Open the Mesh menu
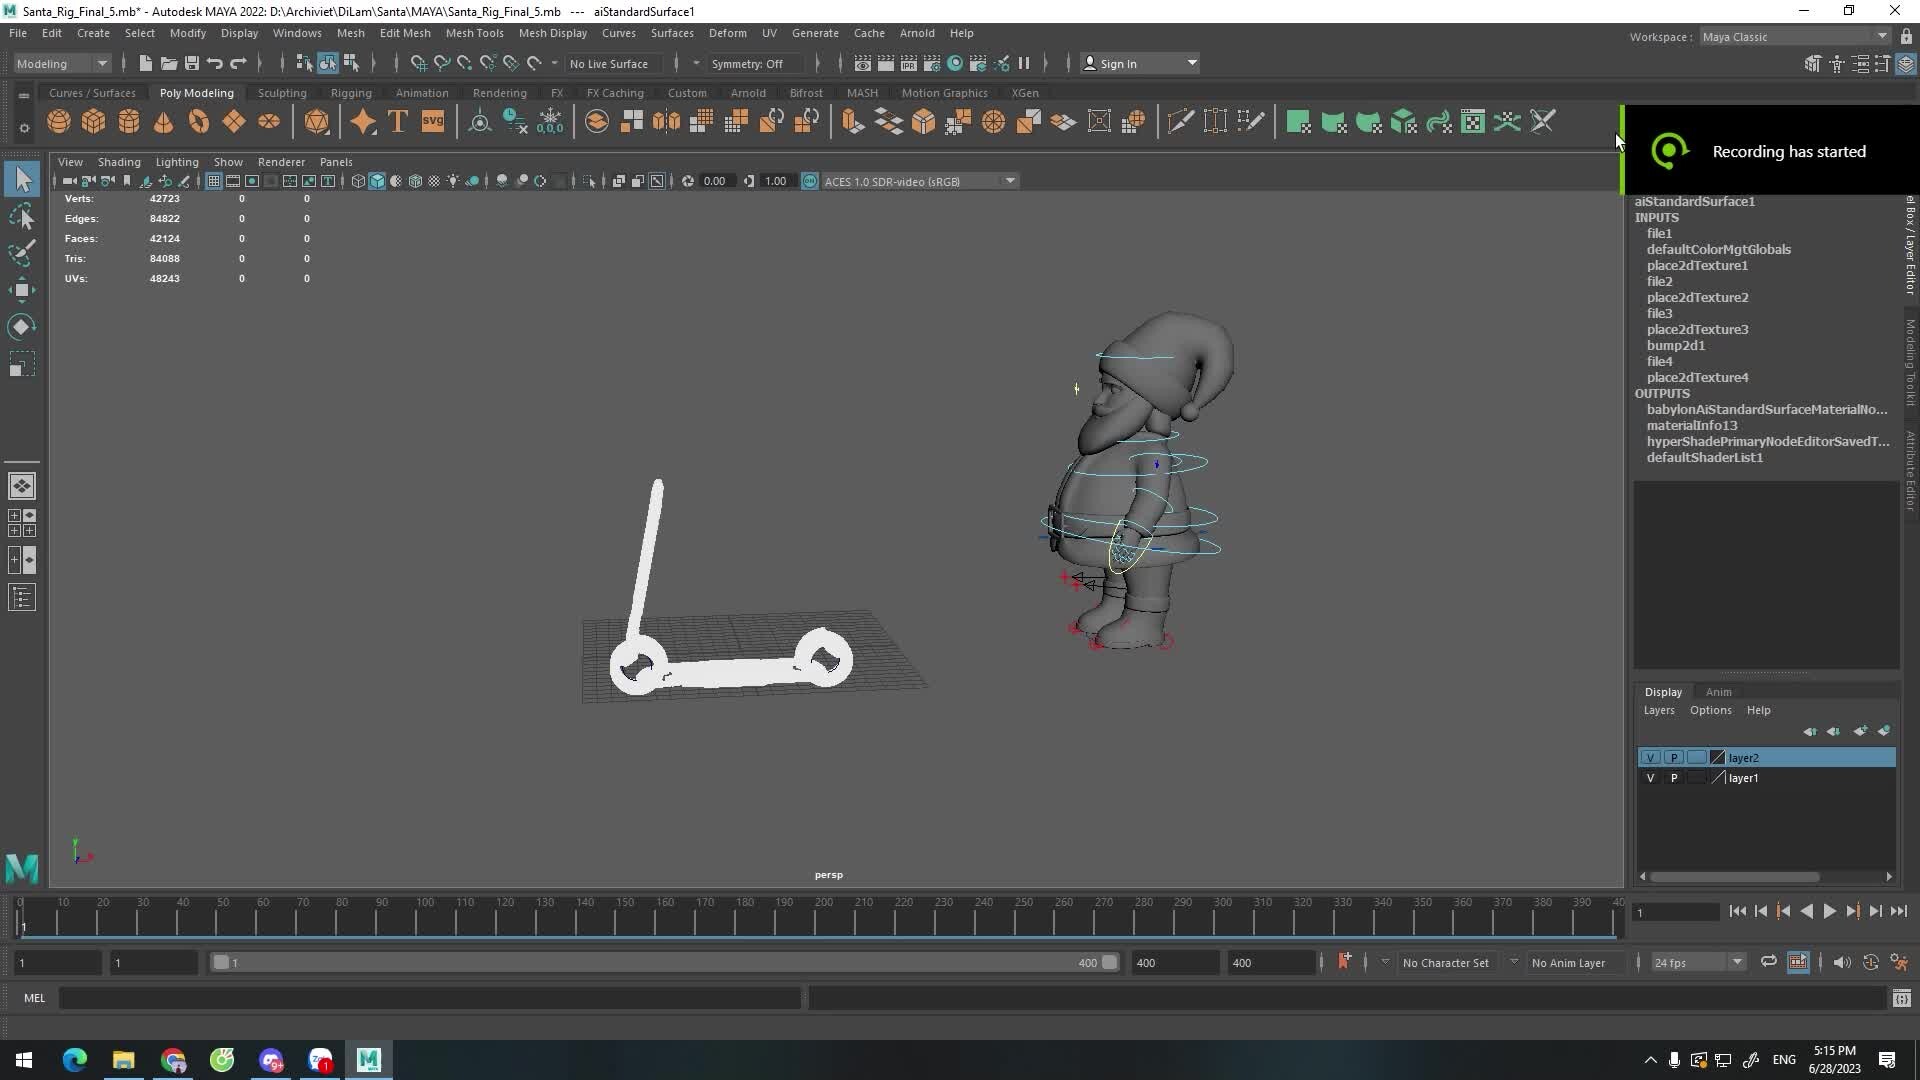This screenshot has width=1920, height=1080. point(351,33)
